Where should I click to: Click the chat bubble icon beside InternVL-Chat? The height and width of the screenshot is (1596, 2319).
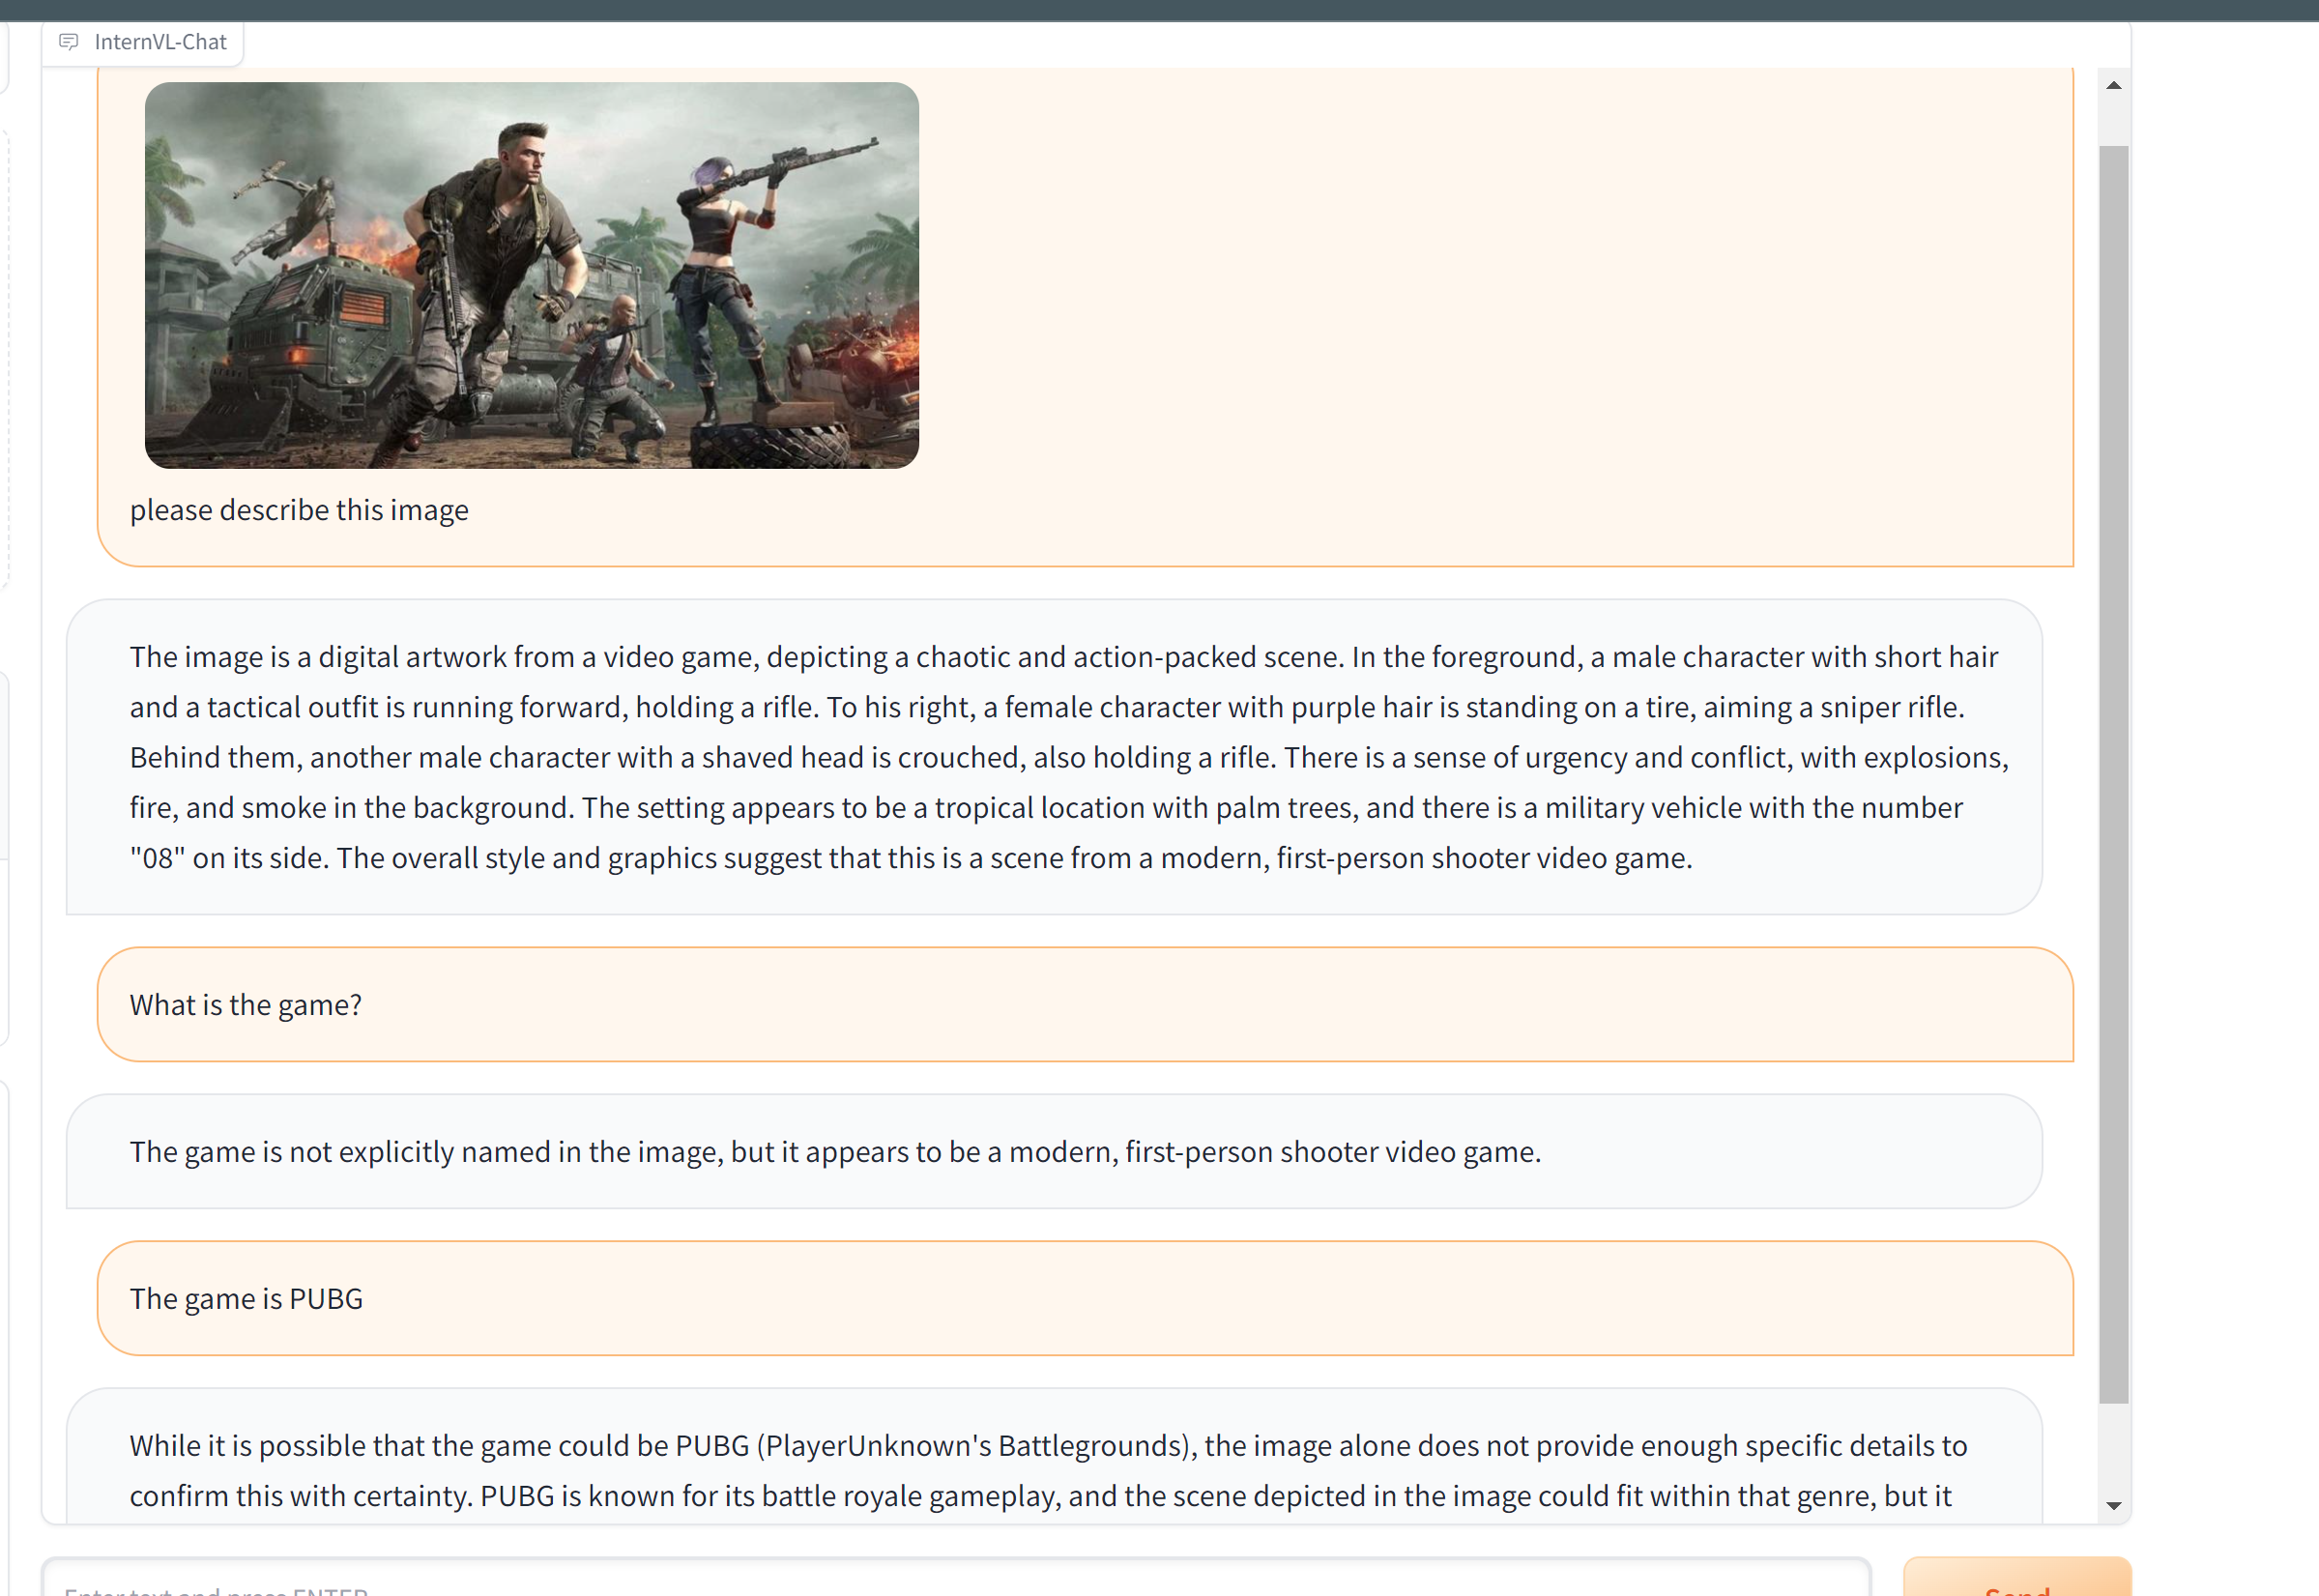pos(68,42)
